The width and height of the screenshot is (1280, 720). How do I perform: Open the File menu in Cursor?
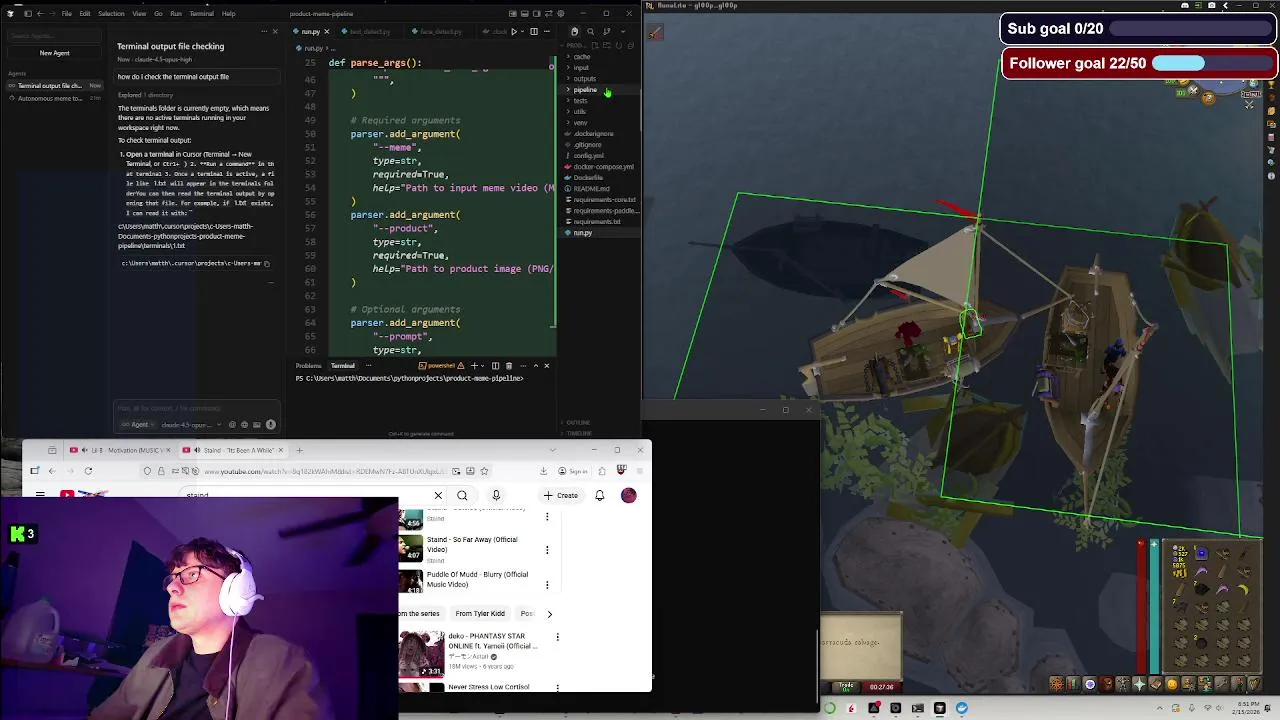(66, 14)
